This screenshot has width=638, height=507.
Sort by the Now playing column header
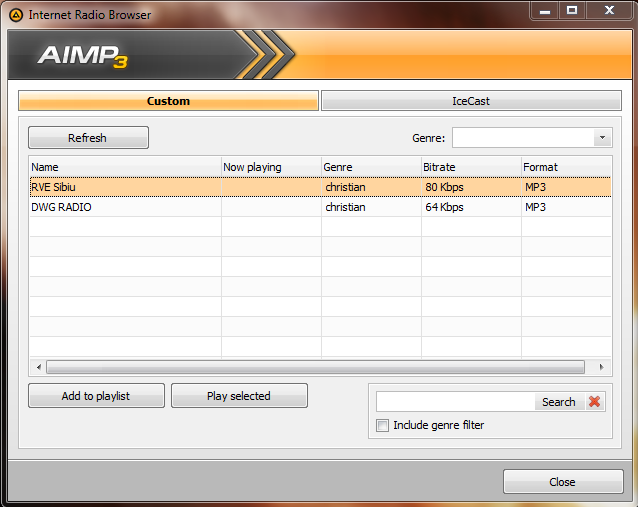(x=271, y=167)
